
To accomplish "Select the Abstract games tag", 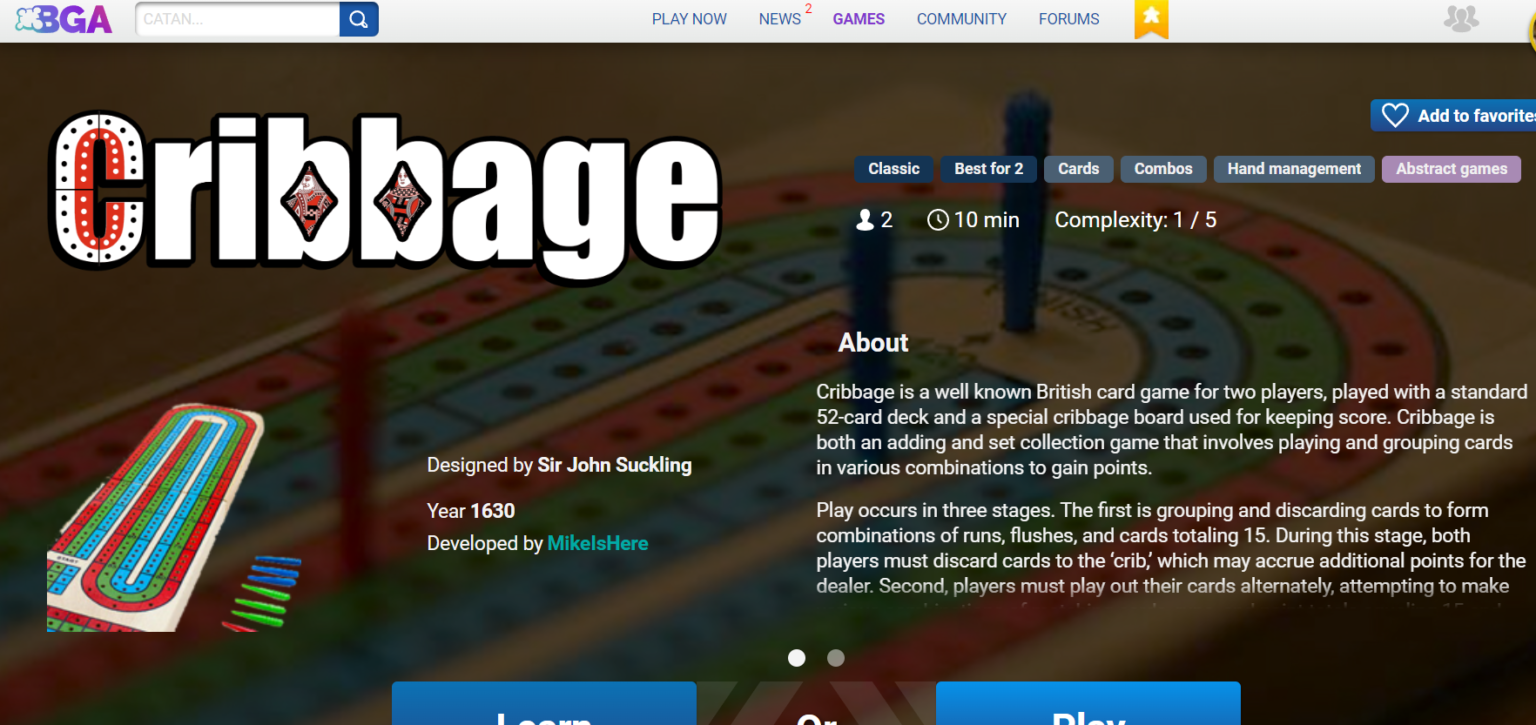I will pyautogui.click(x=1451, y=169).
